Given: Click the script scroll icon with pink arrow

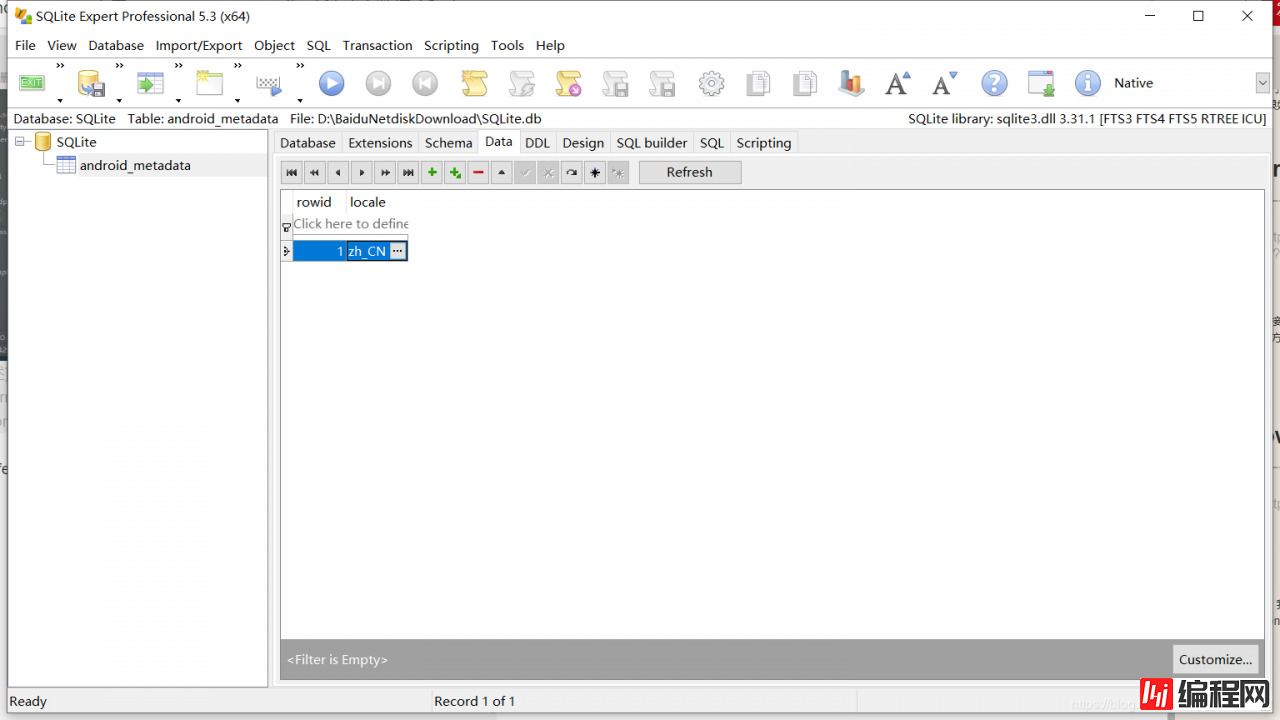Looking at the screenshot, I should click(x=568, y=83).
